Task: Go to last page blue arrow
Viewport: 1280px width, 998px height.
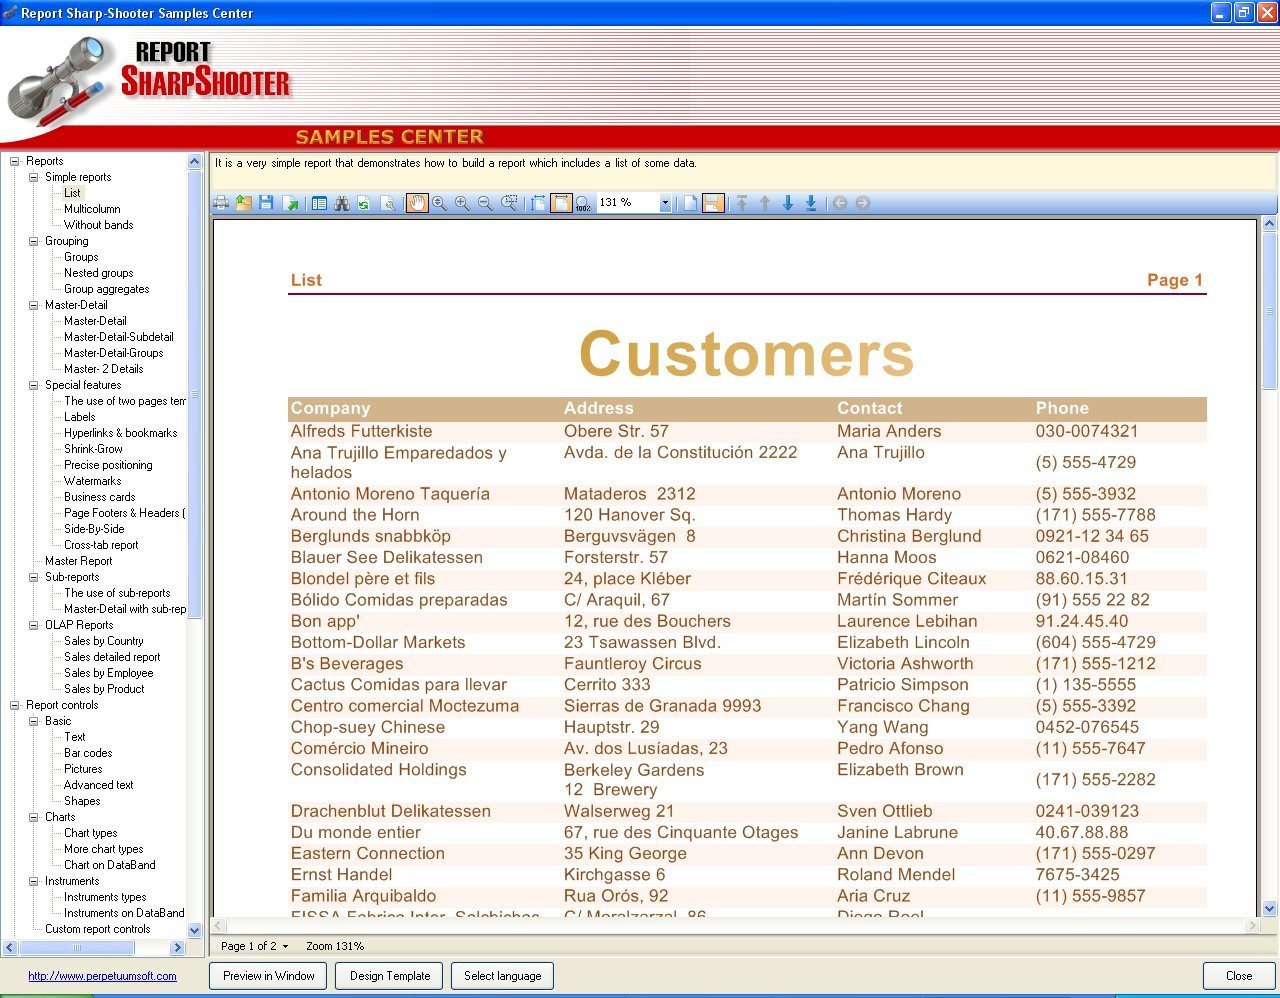Action: [x=811, y=203]
